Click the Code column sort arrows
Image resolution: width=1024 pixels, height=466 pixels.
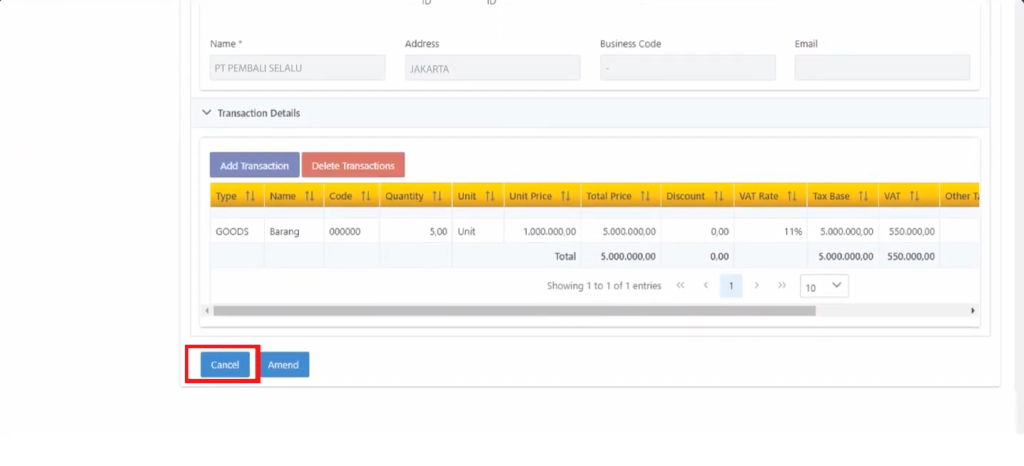point(365,197)
